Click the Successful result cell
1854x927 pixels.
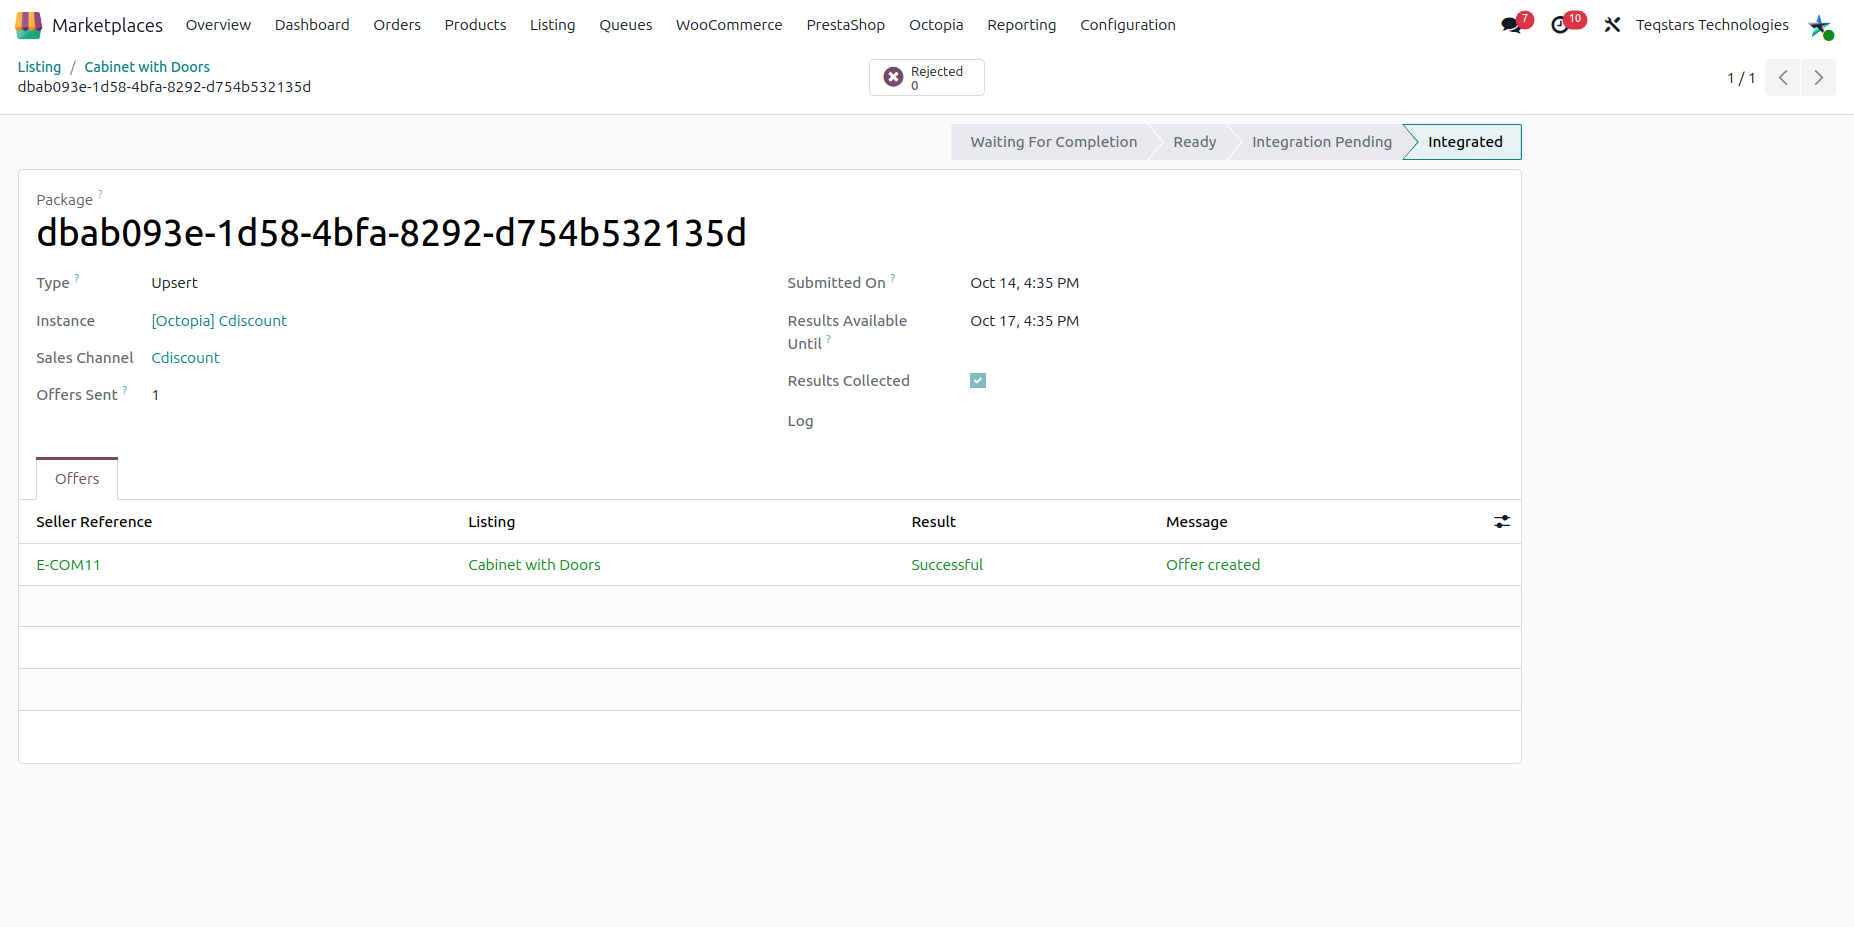(947, 565)
